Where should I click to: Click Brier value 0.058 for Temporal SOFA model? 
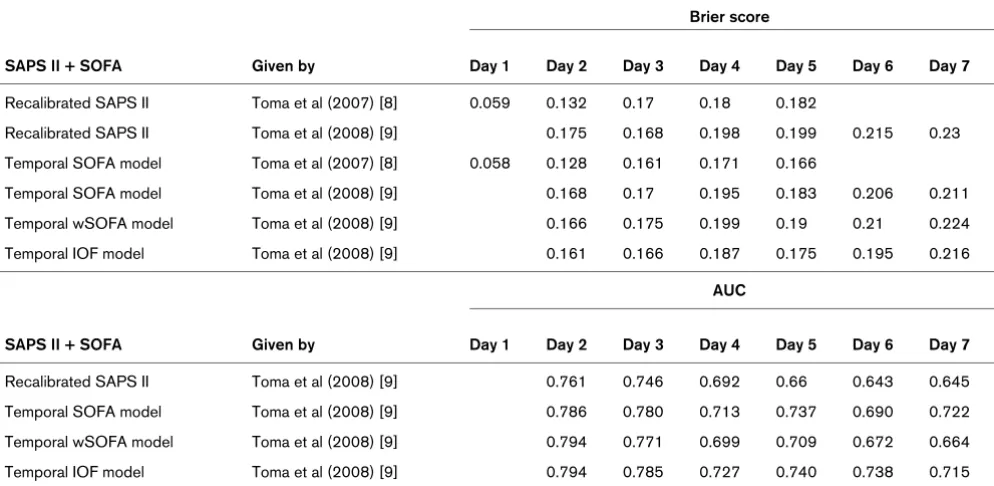(489, 163)
